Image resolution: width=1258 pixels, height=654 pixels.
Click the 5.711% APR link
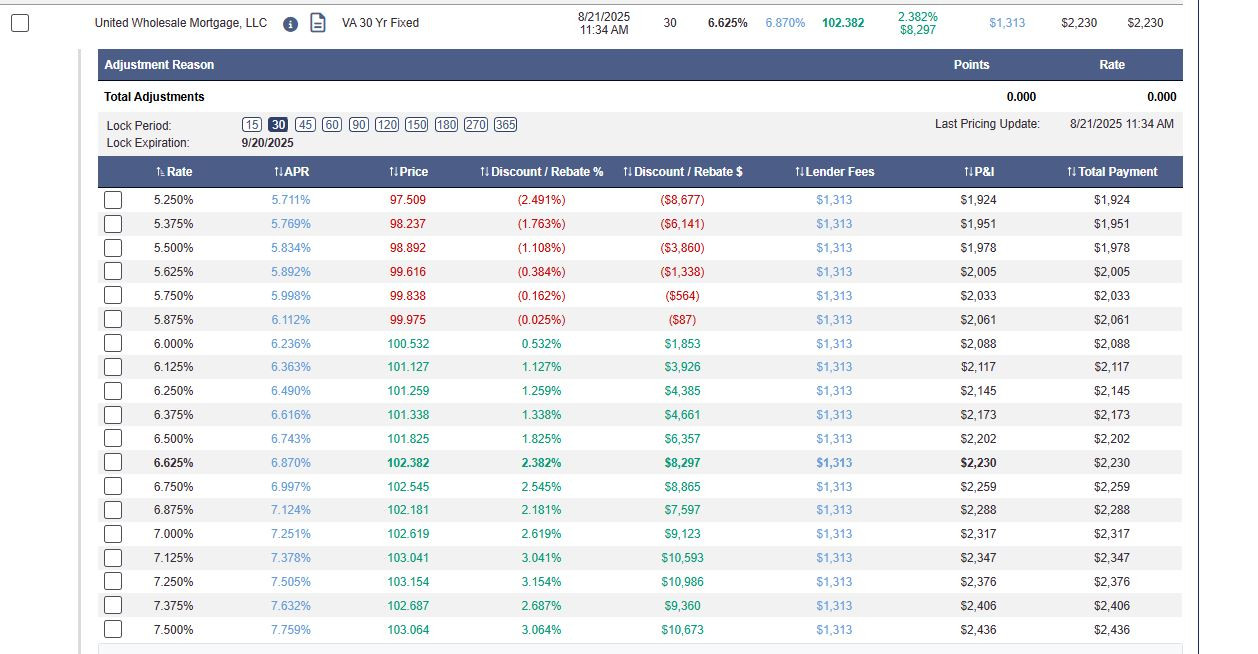click(x=291, y=200)
